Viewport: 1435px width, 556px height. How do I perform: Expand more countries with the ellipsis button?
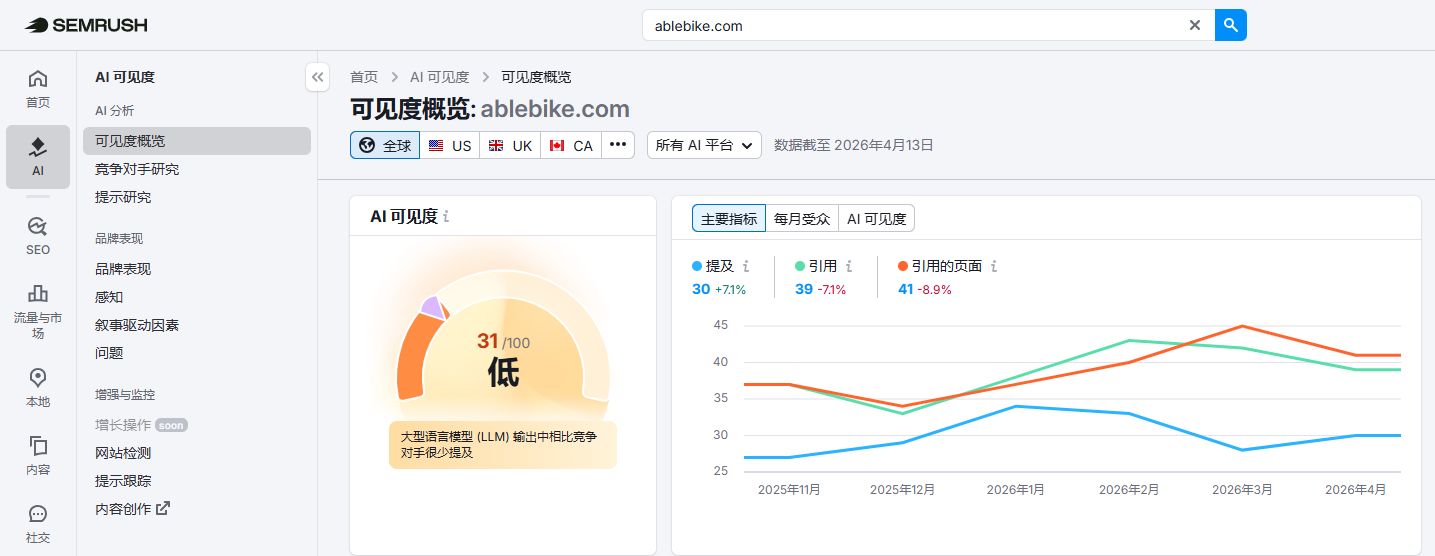coord(617,145)
